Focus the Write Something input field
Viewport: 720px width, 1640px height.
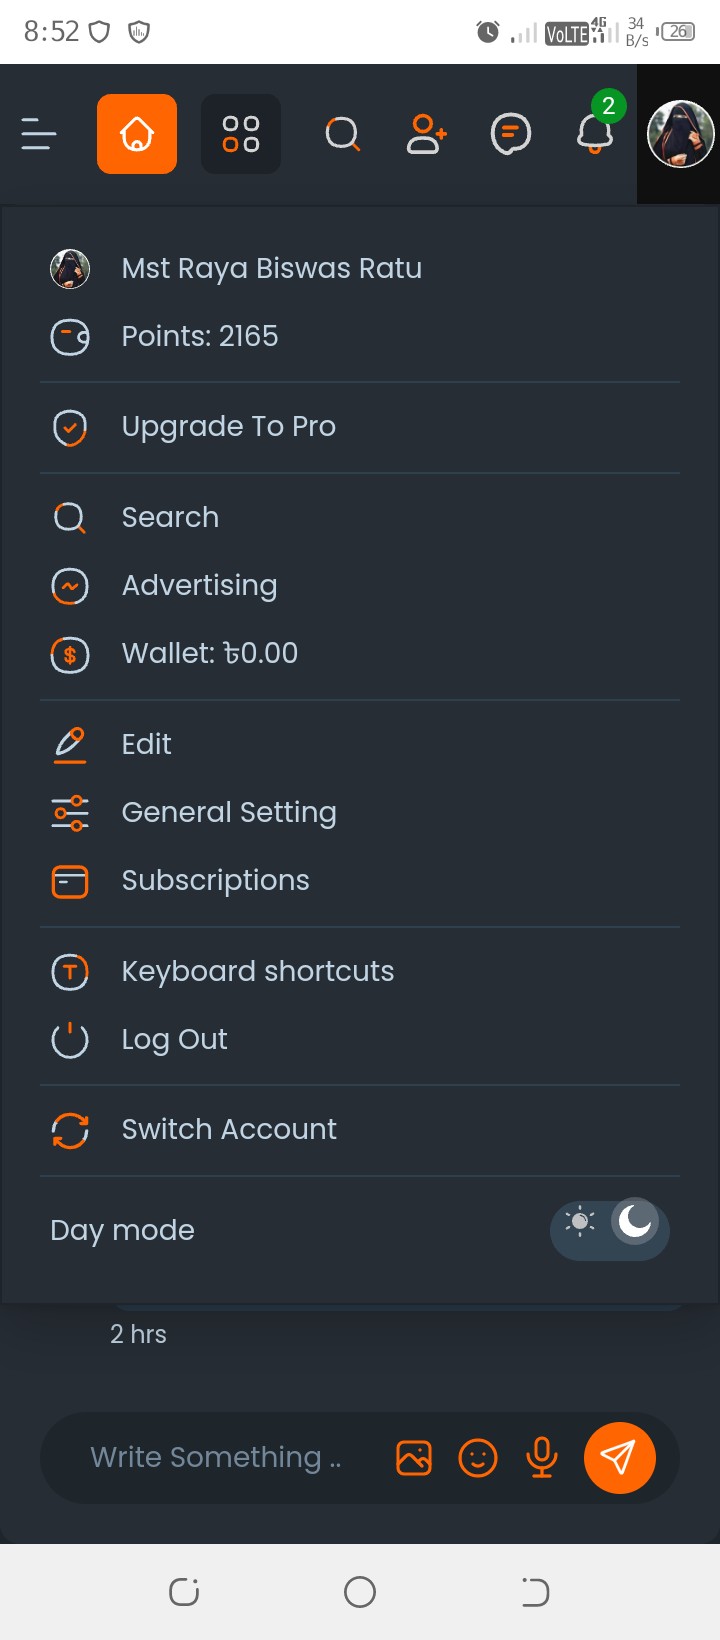pyautogui.click(x=215, y=1458)
